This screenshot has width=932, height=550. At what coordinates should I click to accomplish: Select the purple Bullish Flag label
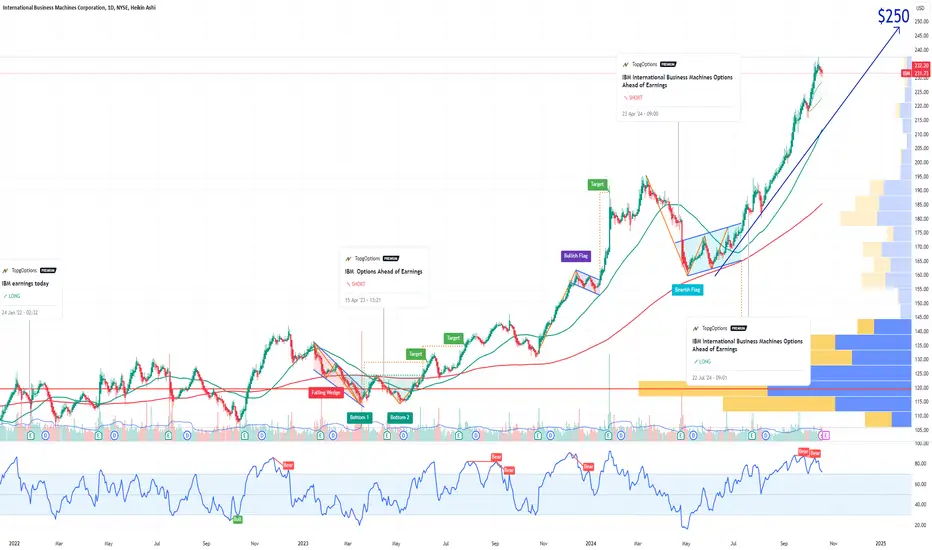click(575, 256)
